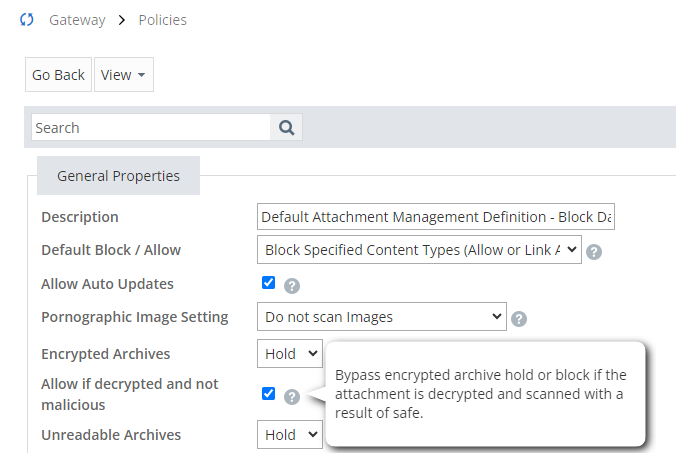Open the Unreadable Archives dropdown
Image resolution: width=676 pixels, height=453 pixels.
coord(289,434)
